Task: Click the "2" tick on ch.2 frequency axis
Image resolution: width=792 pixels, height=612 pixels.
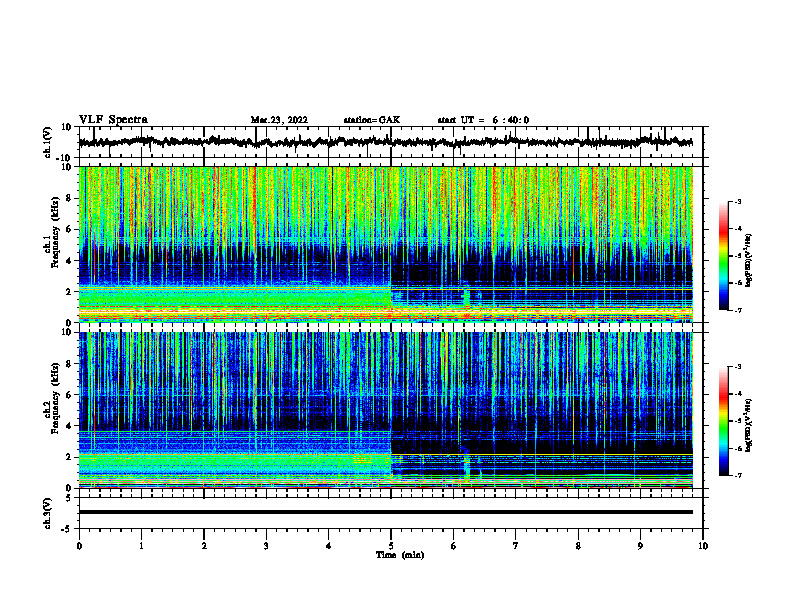Action: tap(70, 457)
